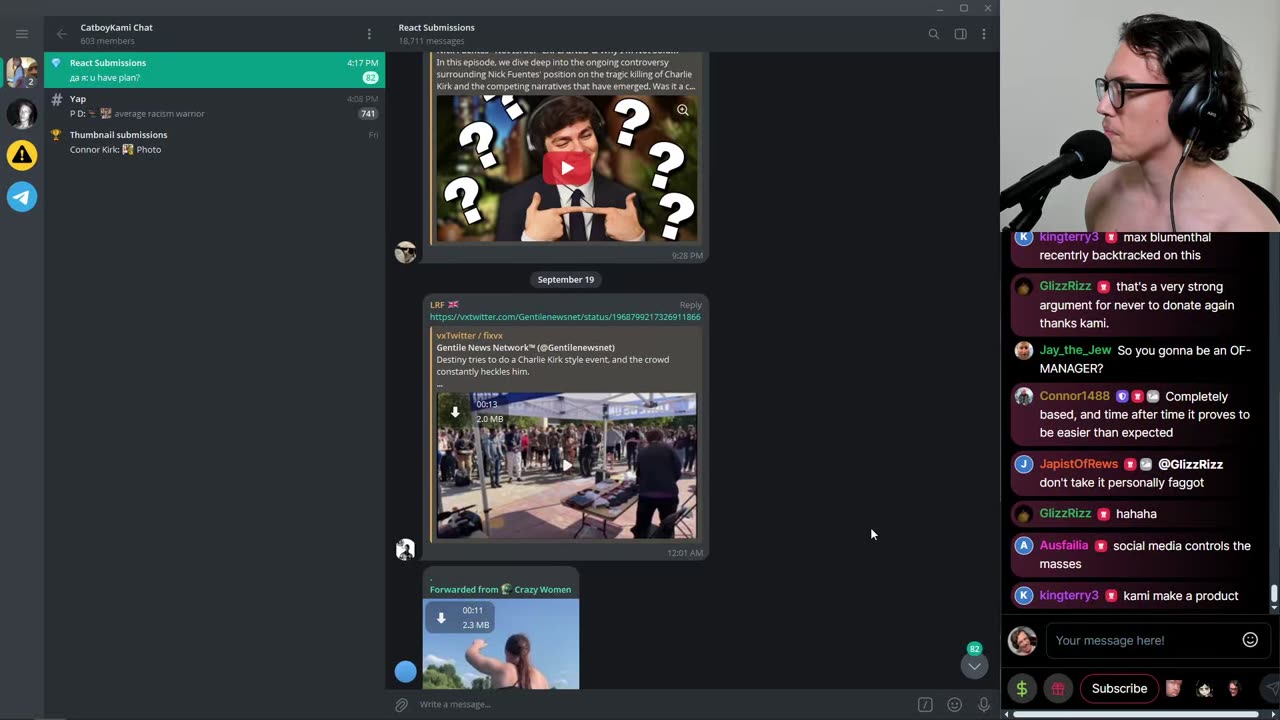Open three-dot menu for React Submissions
Viewport: 1280px width, 720px height.
tap(984, 34)
